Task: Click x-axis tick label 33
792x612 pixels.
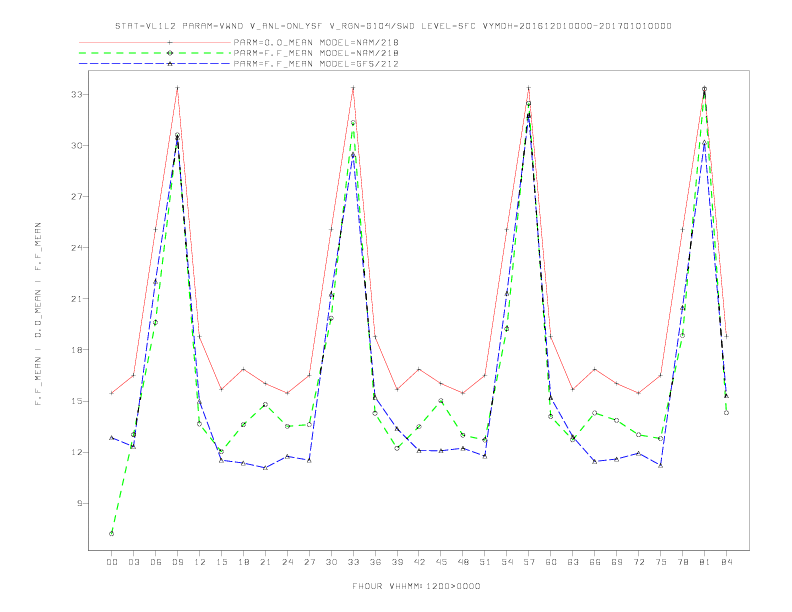Action: pyautogui.click(x=353, y=562)
